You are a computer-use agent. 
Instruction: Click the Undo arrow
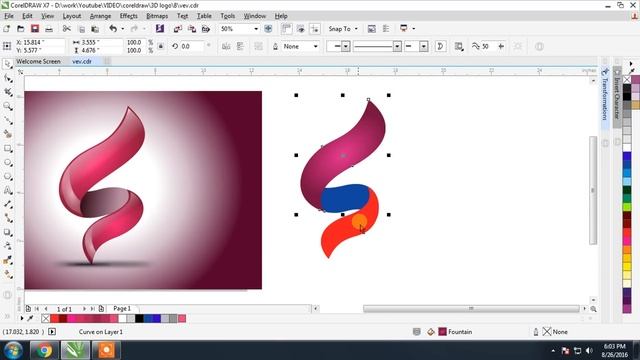pyautogui.click(x=113, y=29)
